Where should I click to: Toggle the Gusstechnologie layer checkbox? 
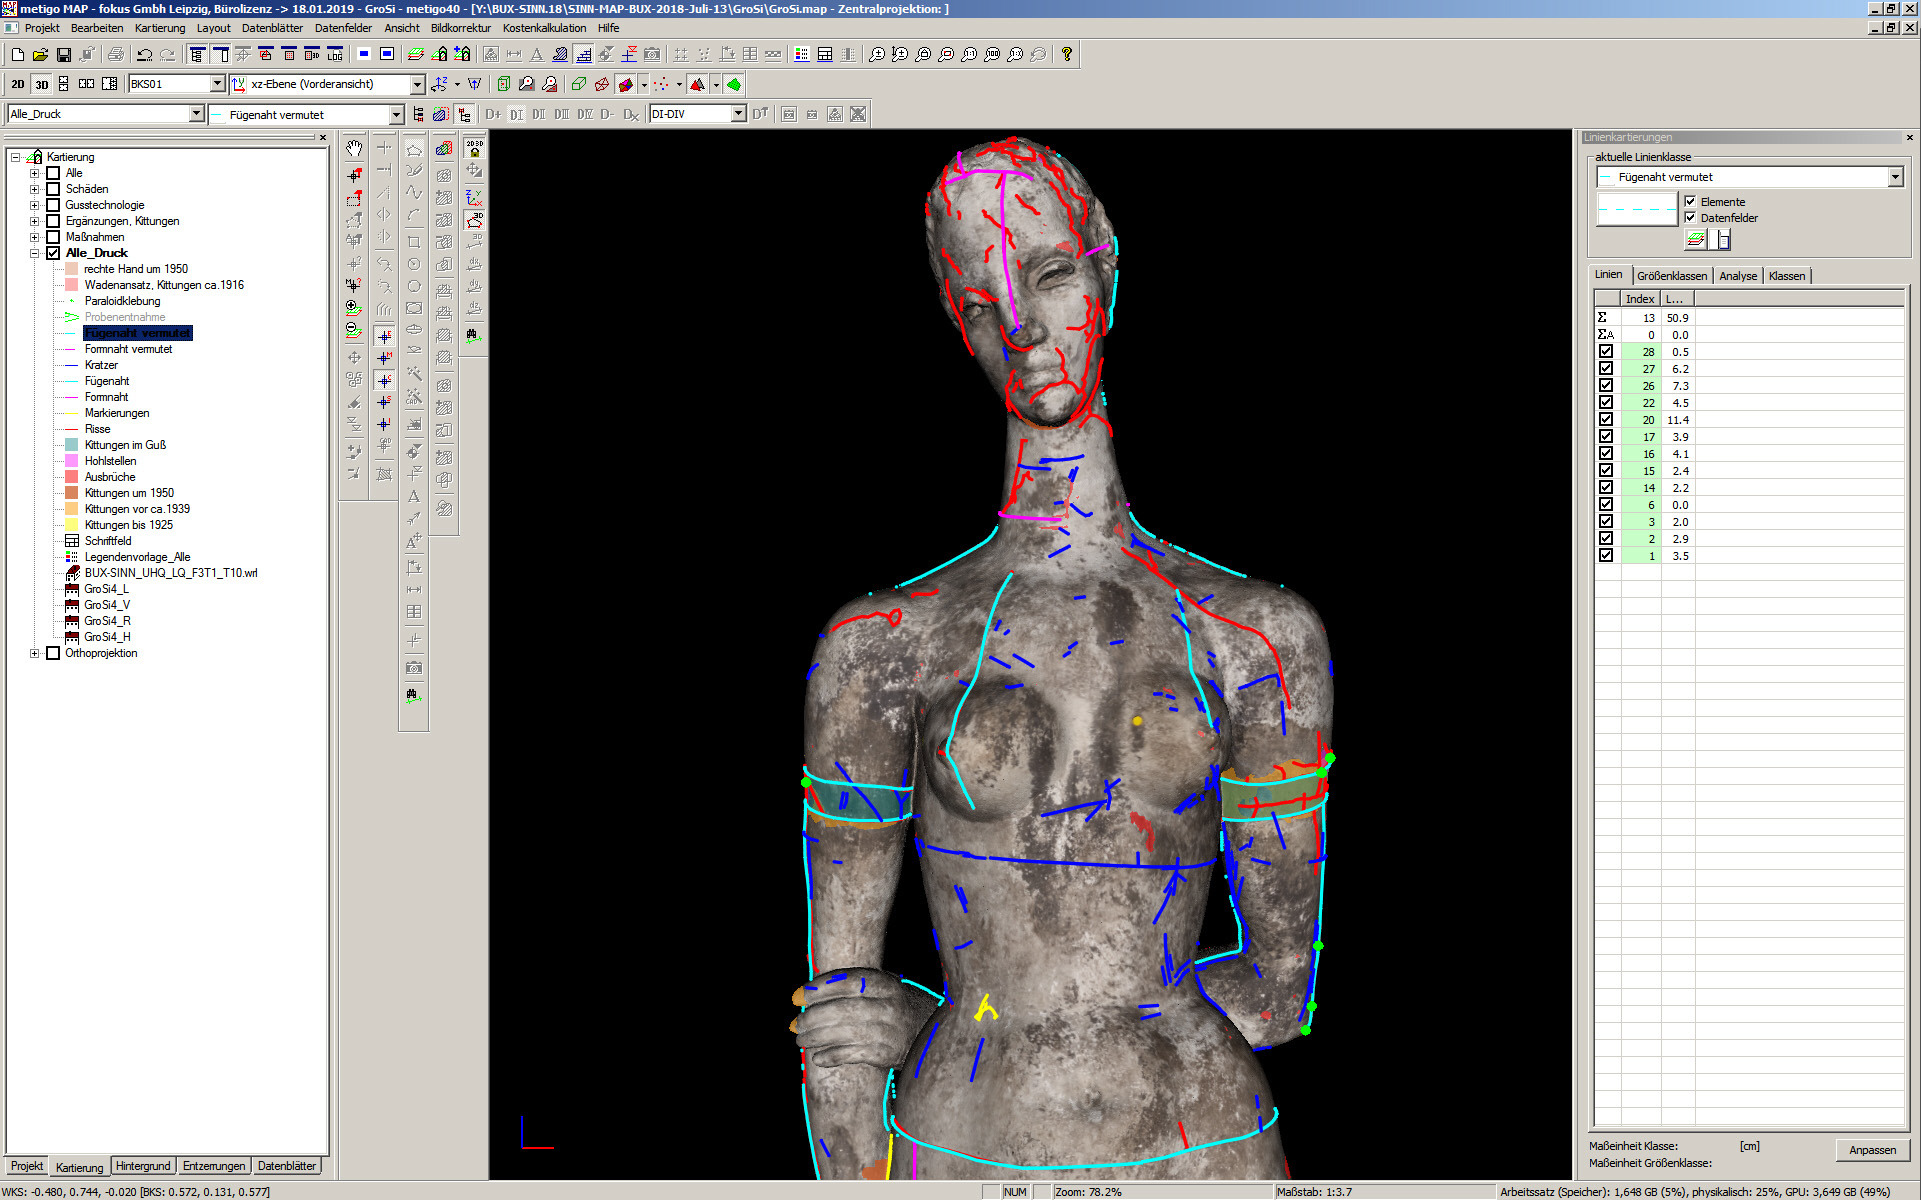[53, 205]
